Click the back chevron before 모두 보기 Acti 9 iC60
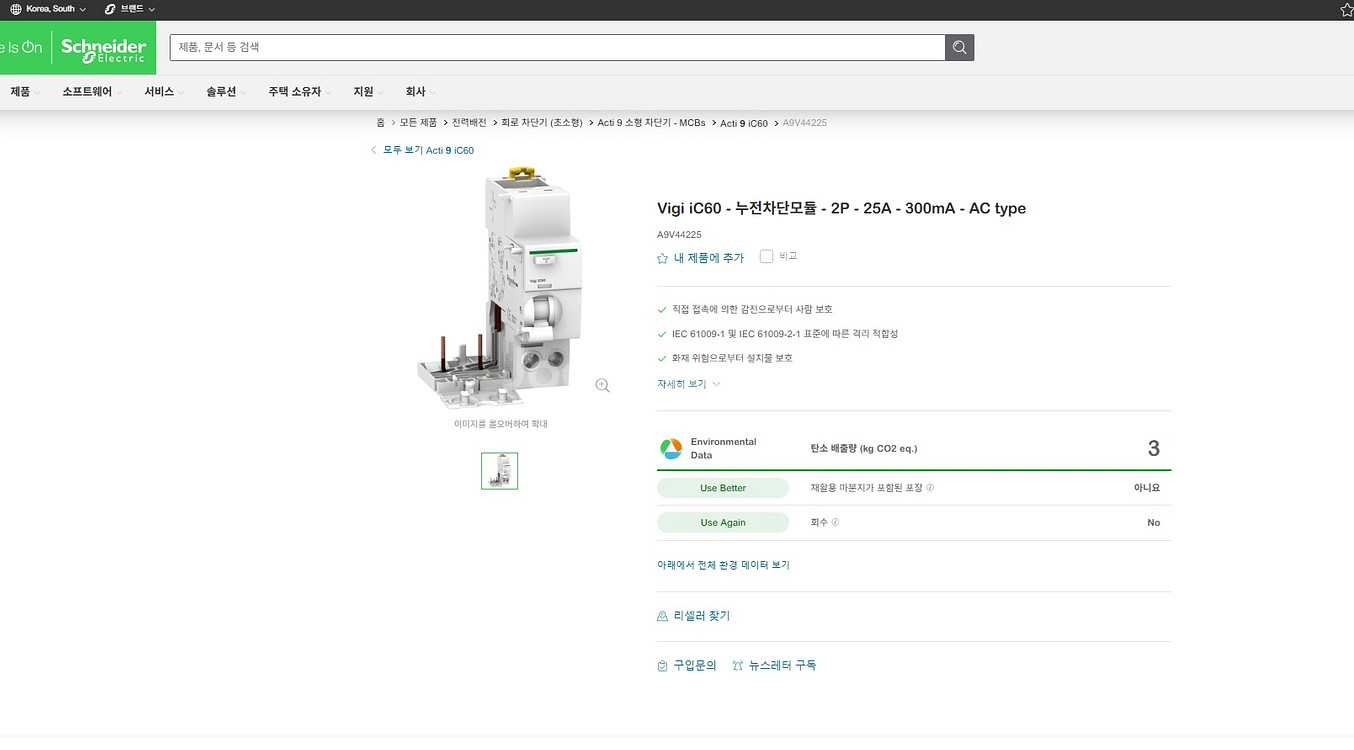This screenshot has height=750, width=1354. (x=374, y=150)
